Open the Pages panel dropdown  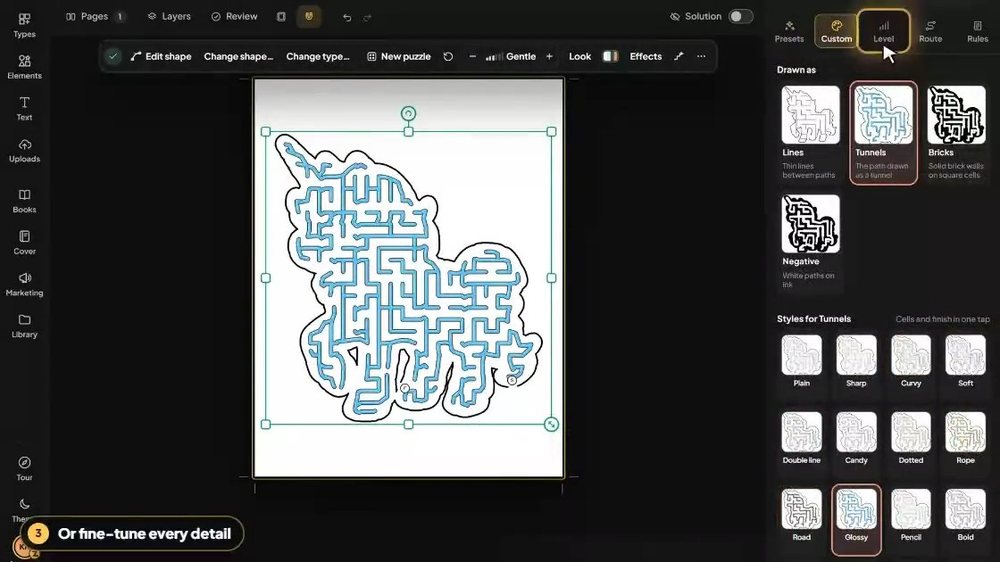95,17
